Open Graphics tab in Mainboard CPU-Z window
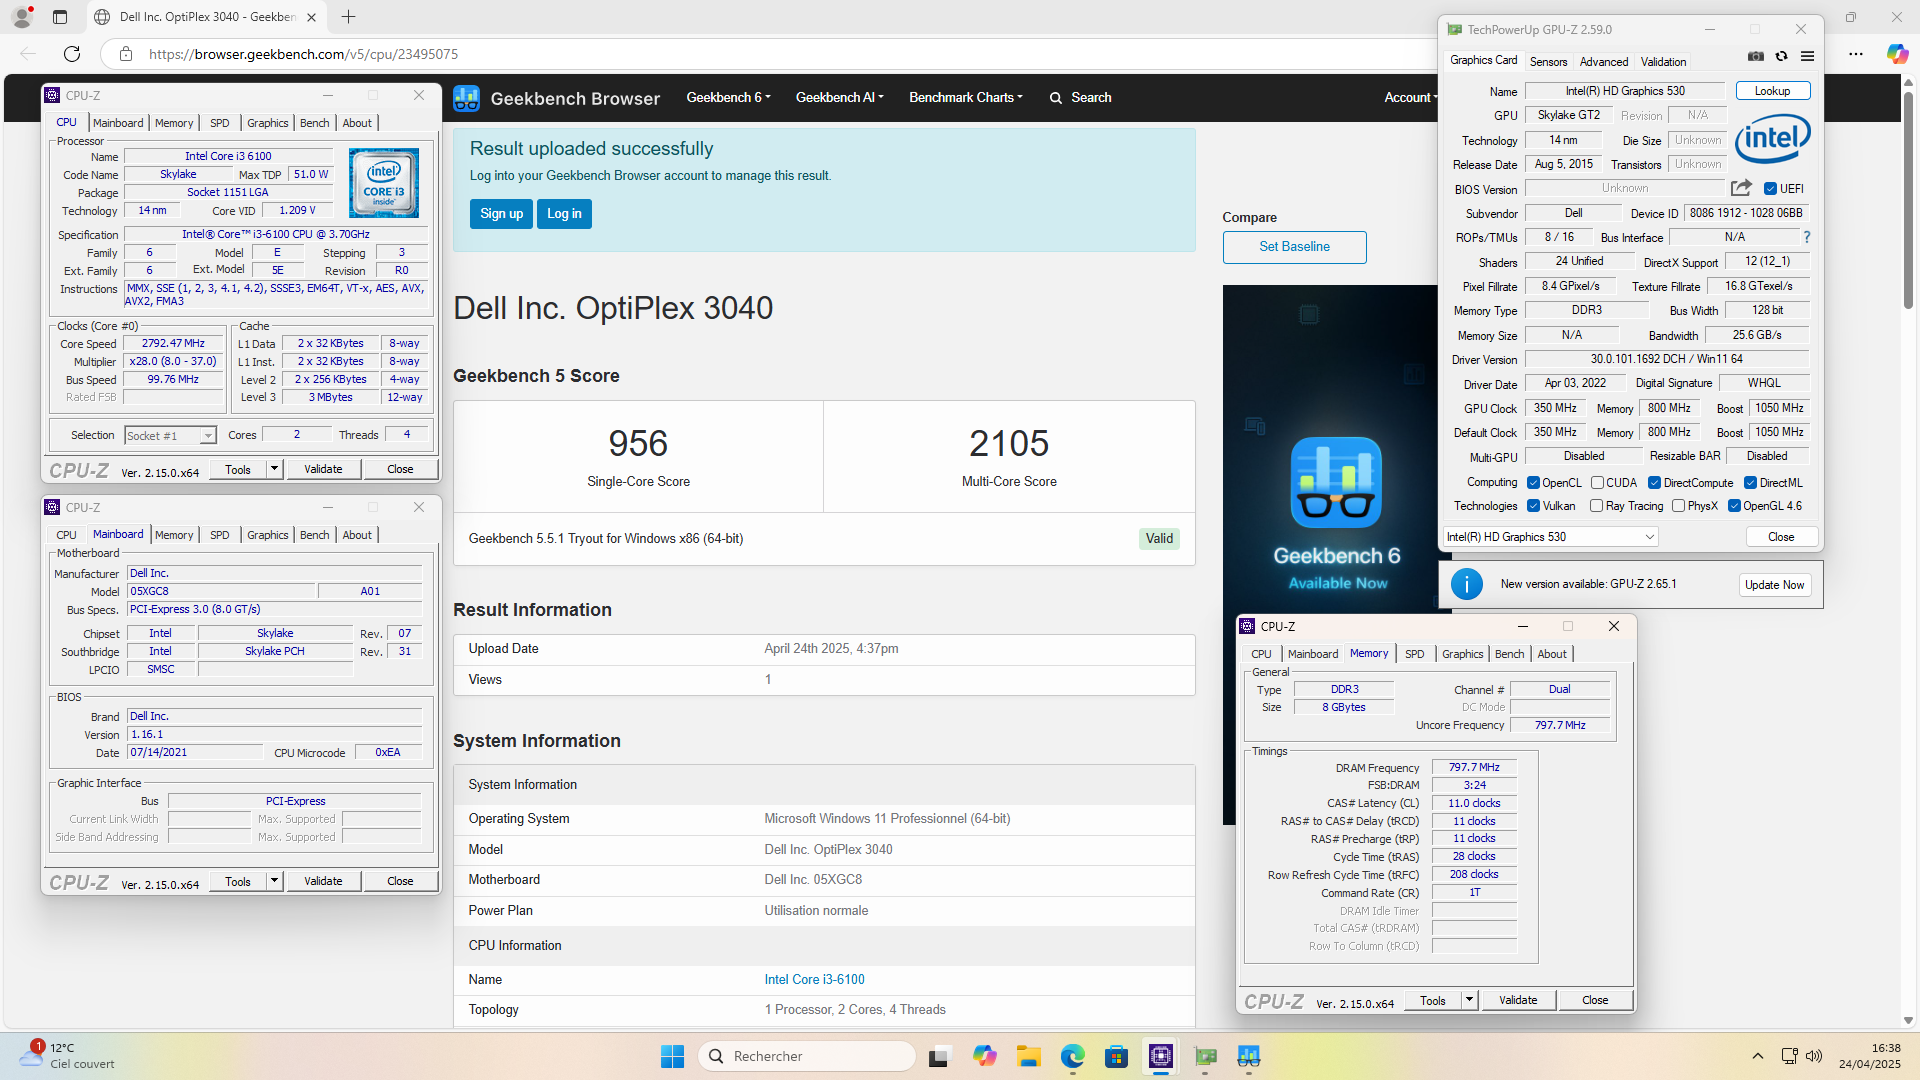This screenshot has height=1080, width=1920. (x=267, y=535)
